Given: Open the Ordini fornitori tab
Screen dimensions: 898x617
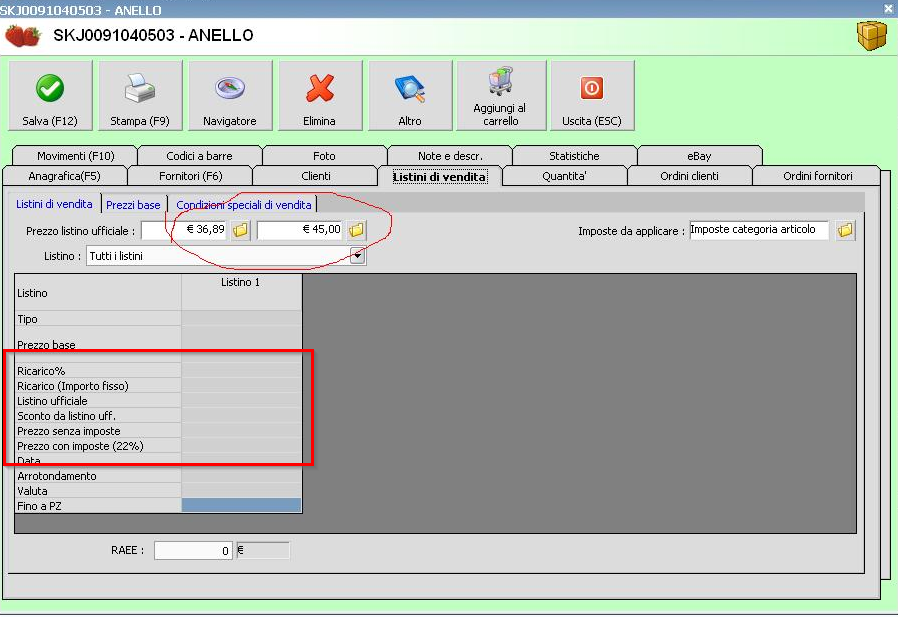Looking at the screenshot, I should (x=818, y=176).
